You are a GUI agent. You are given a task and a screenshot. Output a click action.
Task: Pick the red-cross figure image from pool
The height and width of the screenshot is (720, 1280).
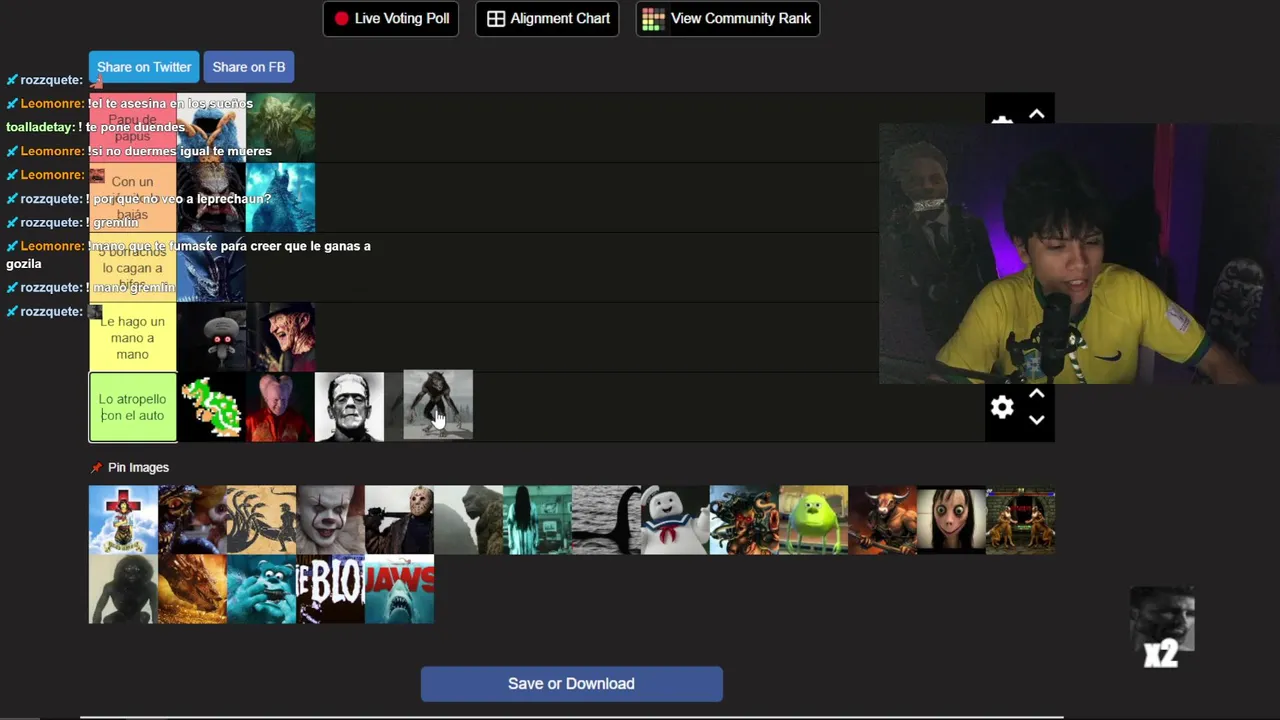(123, 520)
